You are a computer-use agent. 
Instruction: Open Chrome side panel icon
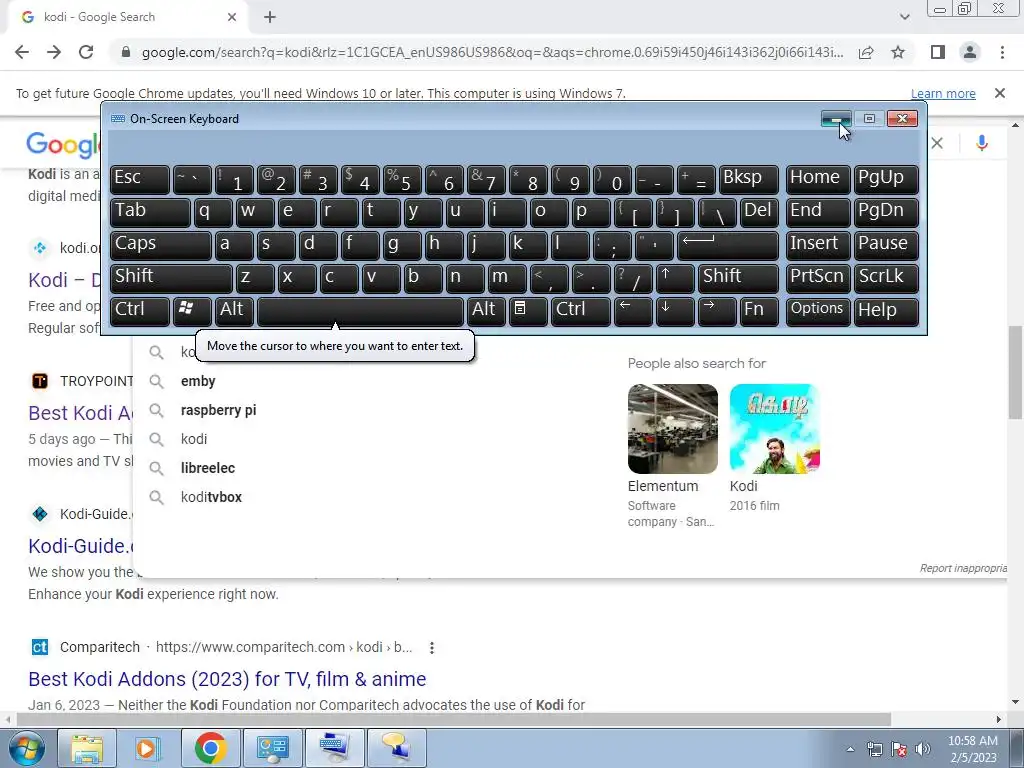(938, 52)
